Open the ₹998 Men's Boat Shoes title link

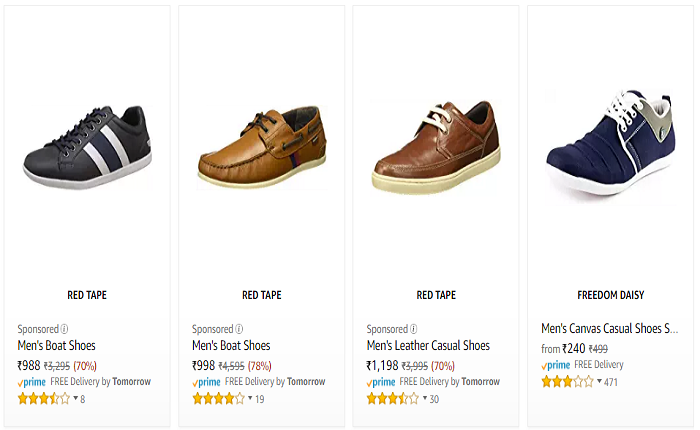(x=231, y=346)
